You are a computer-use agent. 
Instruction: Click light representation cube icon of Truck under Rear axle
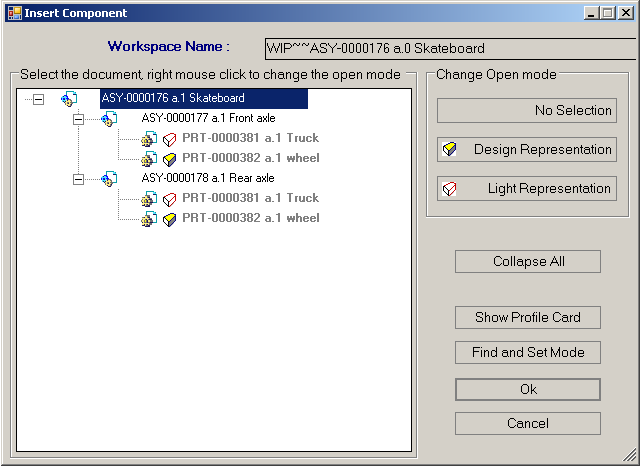pos(169,199)
